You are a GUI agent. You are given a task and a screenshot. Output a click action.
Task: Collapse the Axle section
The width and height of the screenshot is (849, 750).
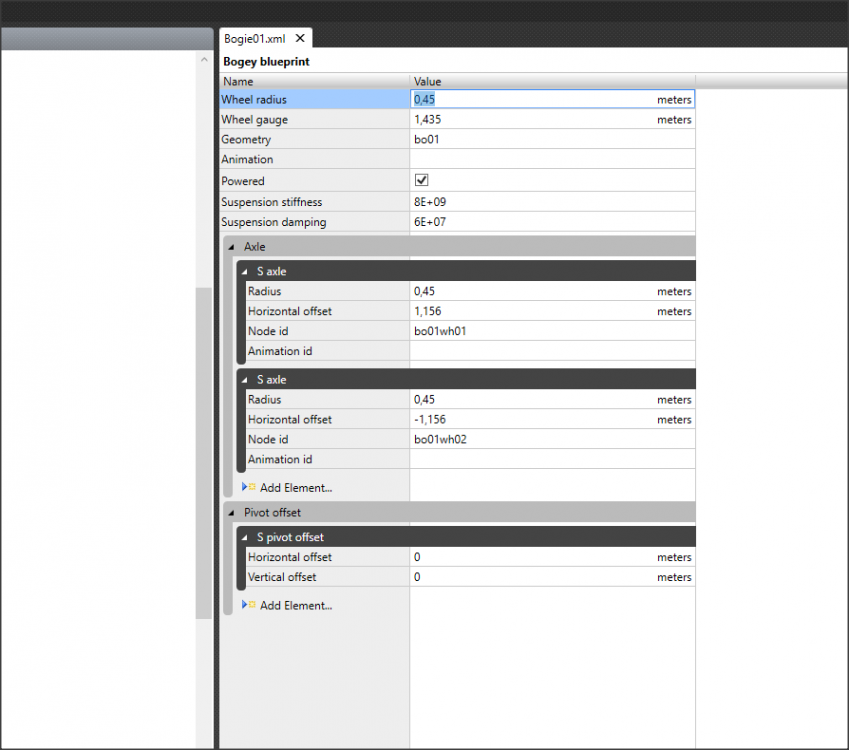coord(231,246)
